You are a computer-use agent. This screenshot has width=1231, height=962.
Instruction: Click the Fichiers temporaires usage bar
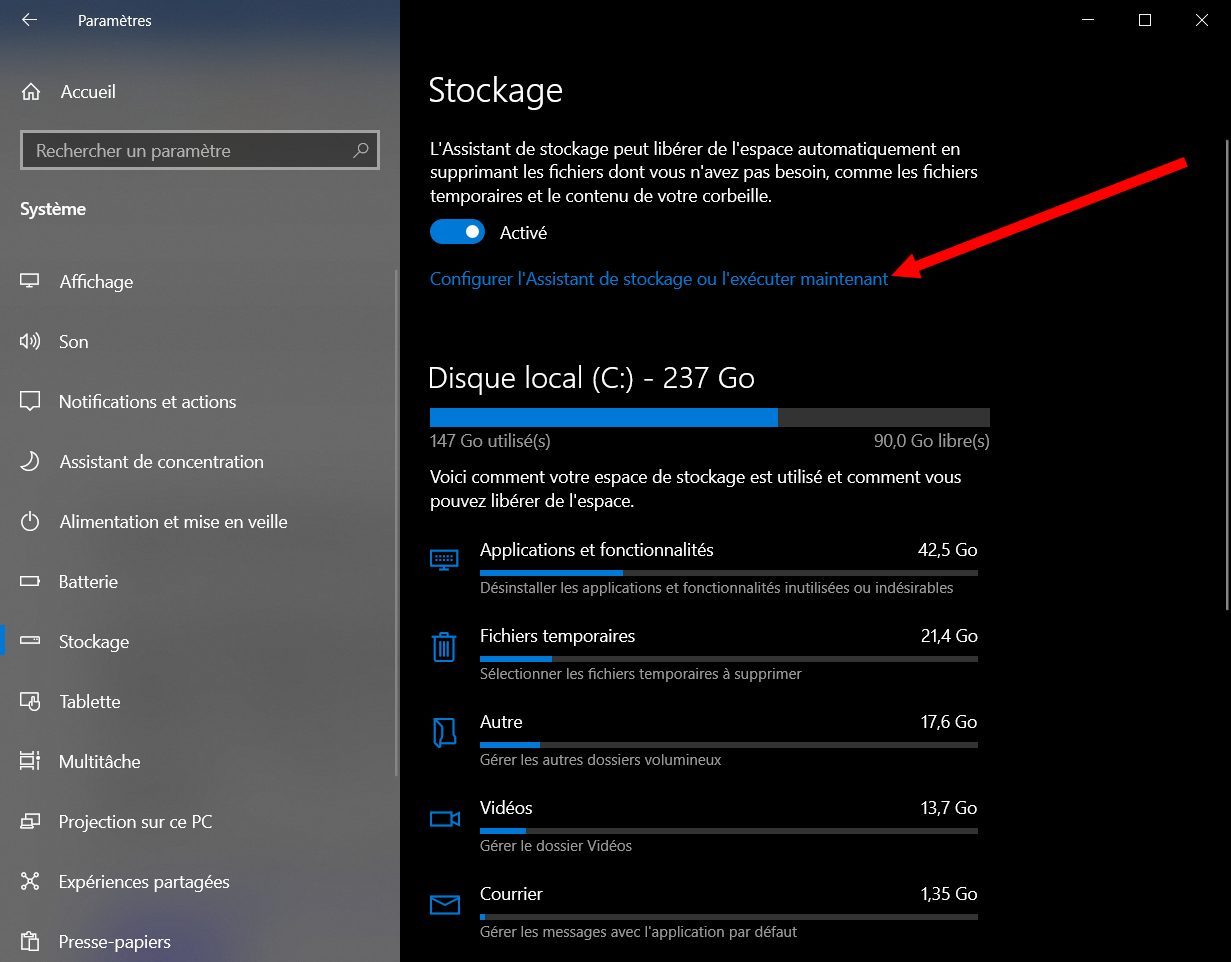point(729,658)
